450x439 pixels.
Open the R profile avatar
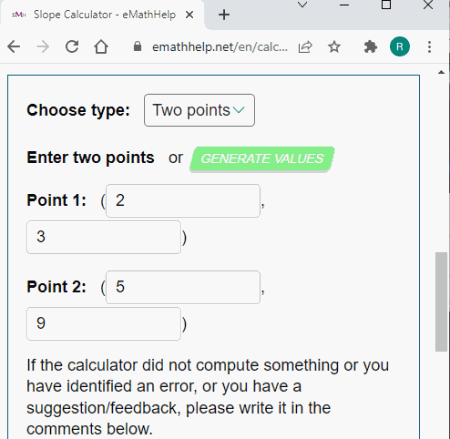[400, 47]
